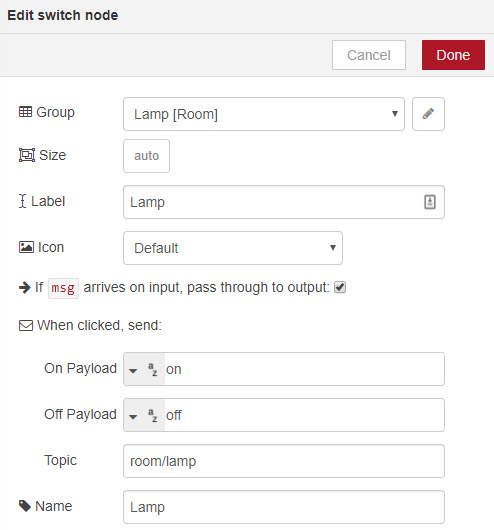The height and width of the screenshot is (530, 494).
Task: Click the Label text field containing Lamp
Action: [x=284, y=202]
